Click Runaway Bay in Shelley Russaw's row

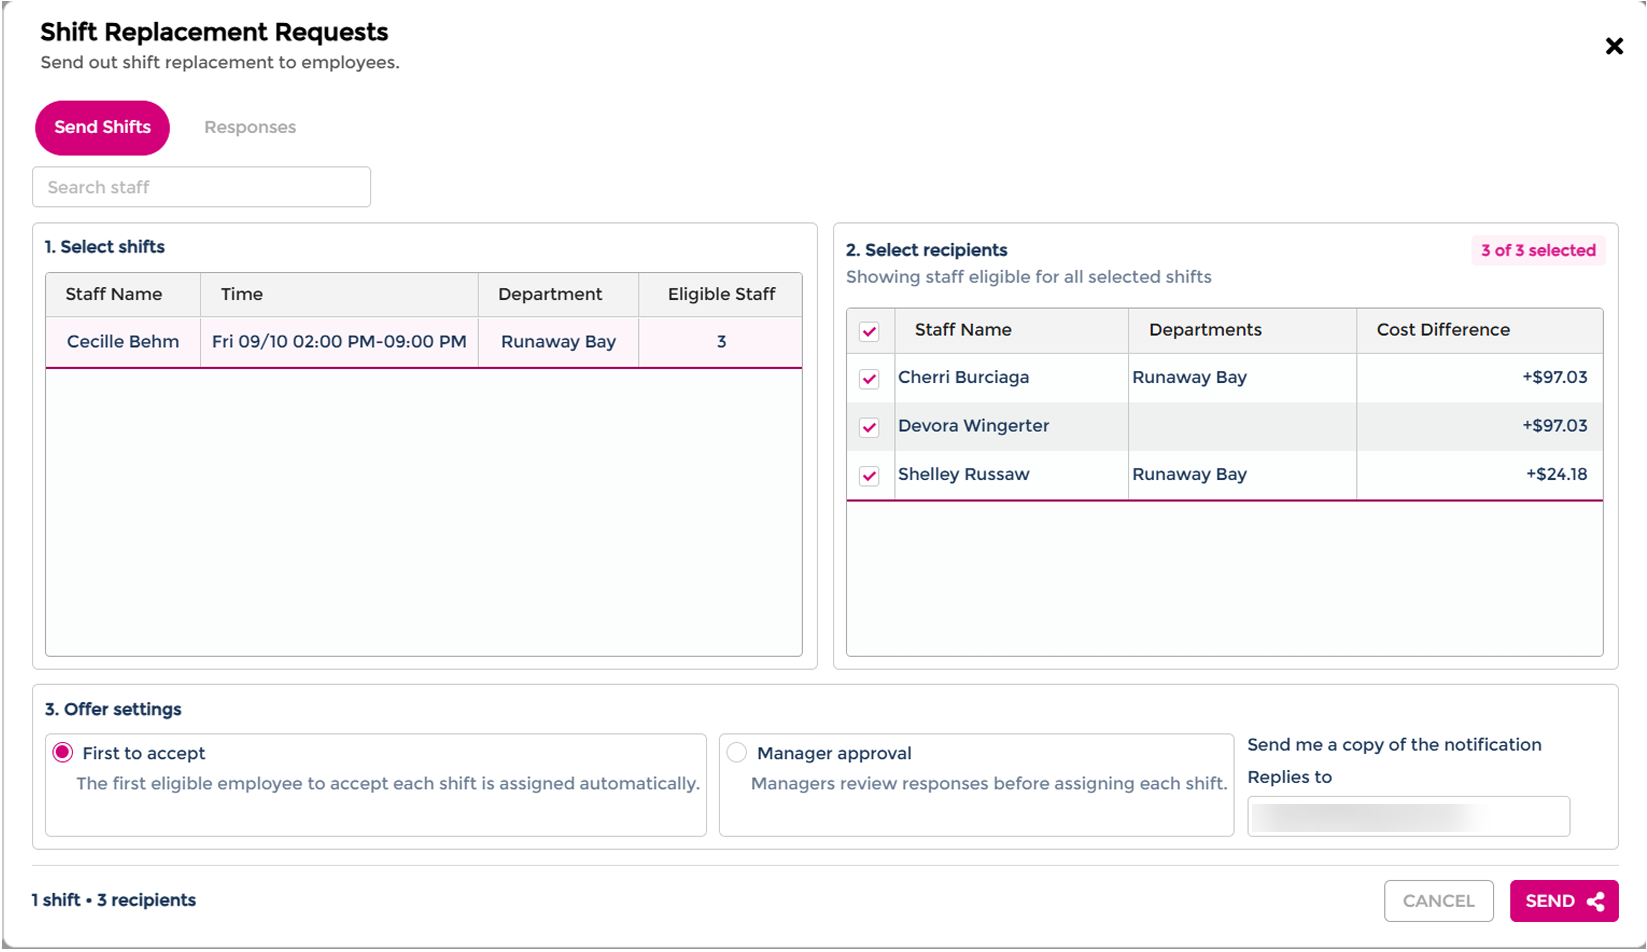pyautogui.click(x=1189, y=474)
